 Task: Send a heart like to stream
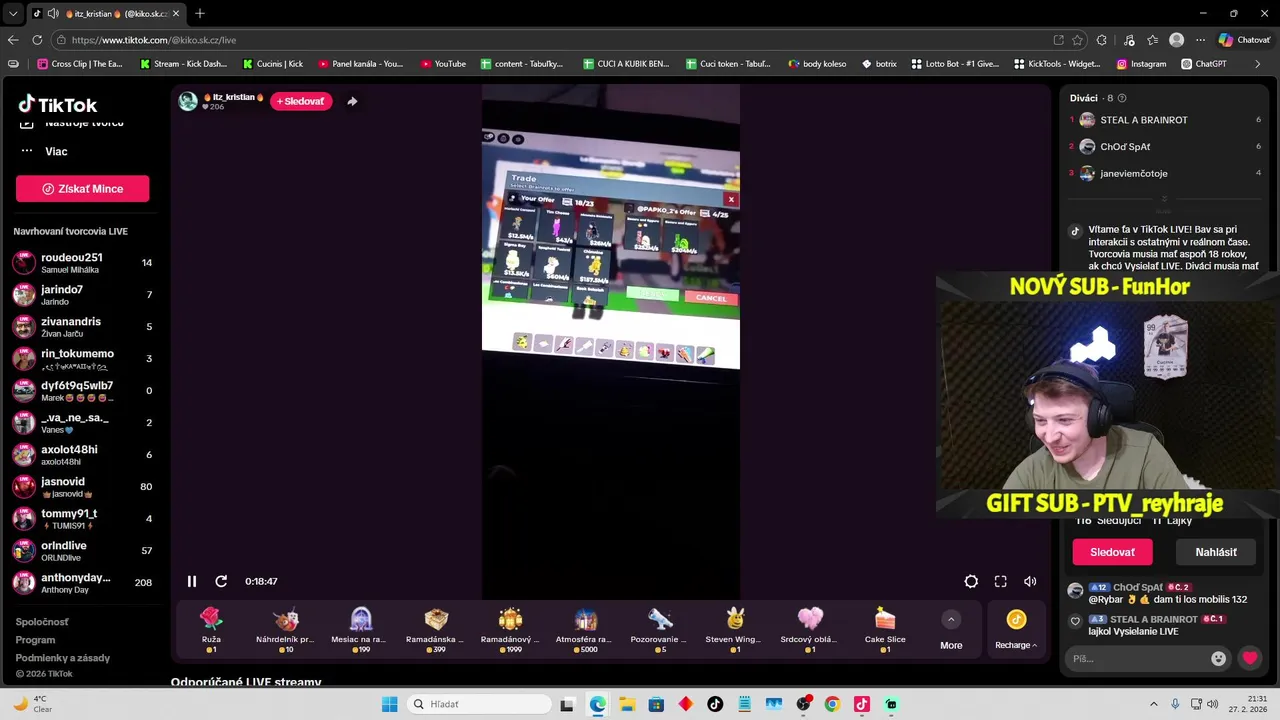coord(1250,658)
